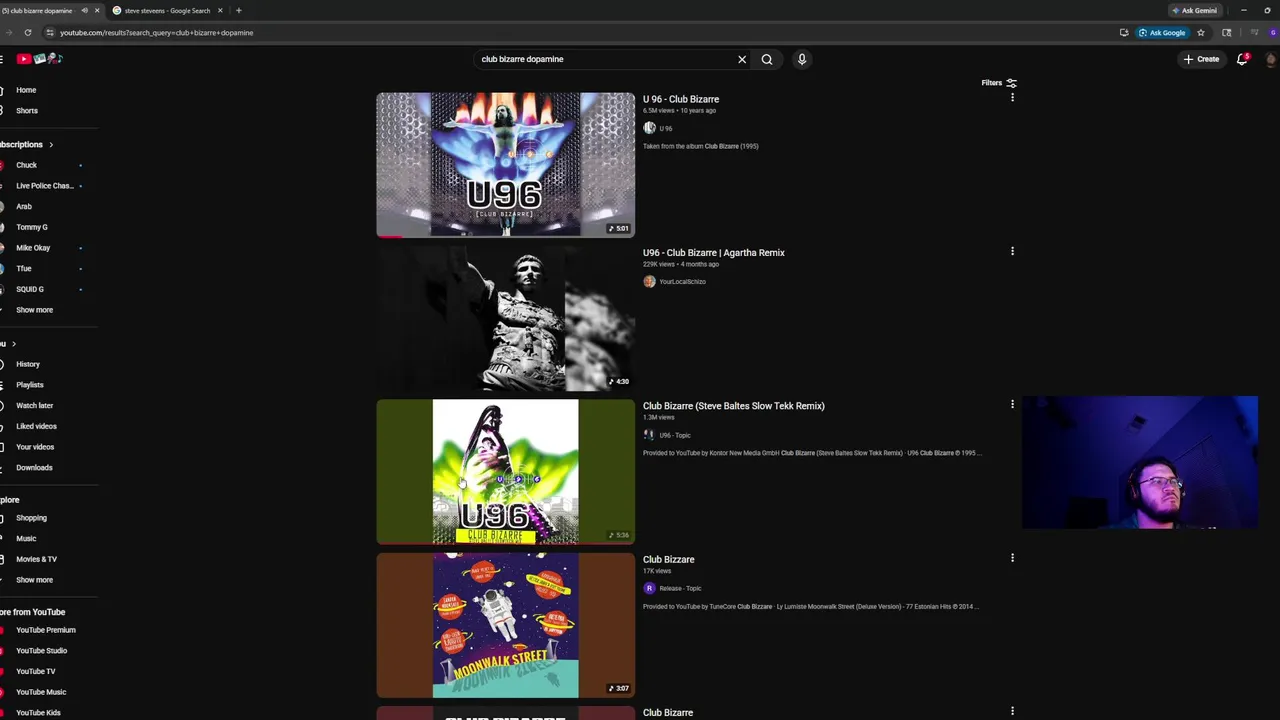1280x720 pixels.
Task: Open the YouTube account avatar menu
Action: pyautogui.click(x=1271, y=59)
